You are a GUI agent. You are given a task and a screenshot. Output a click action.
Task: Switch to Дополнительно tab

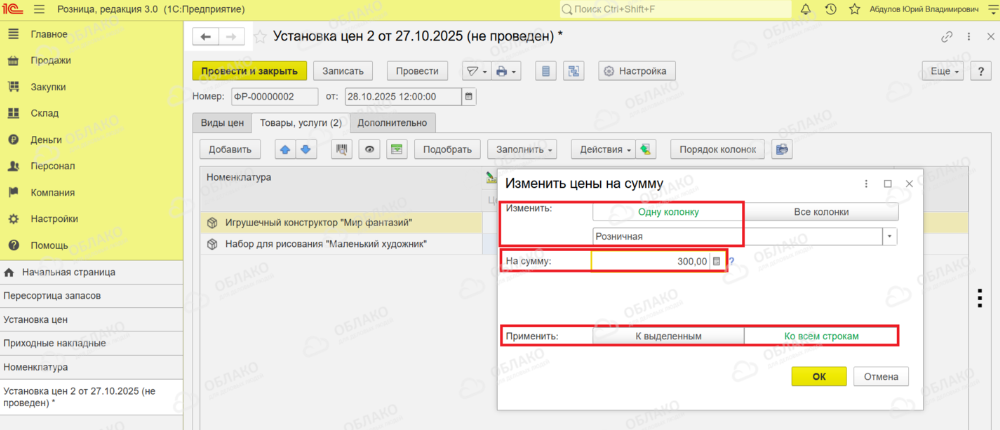392,122
